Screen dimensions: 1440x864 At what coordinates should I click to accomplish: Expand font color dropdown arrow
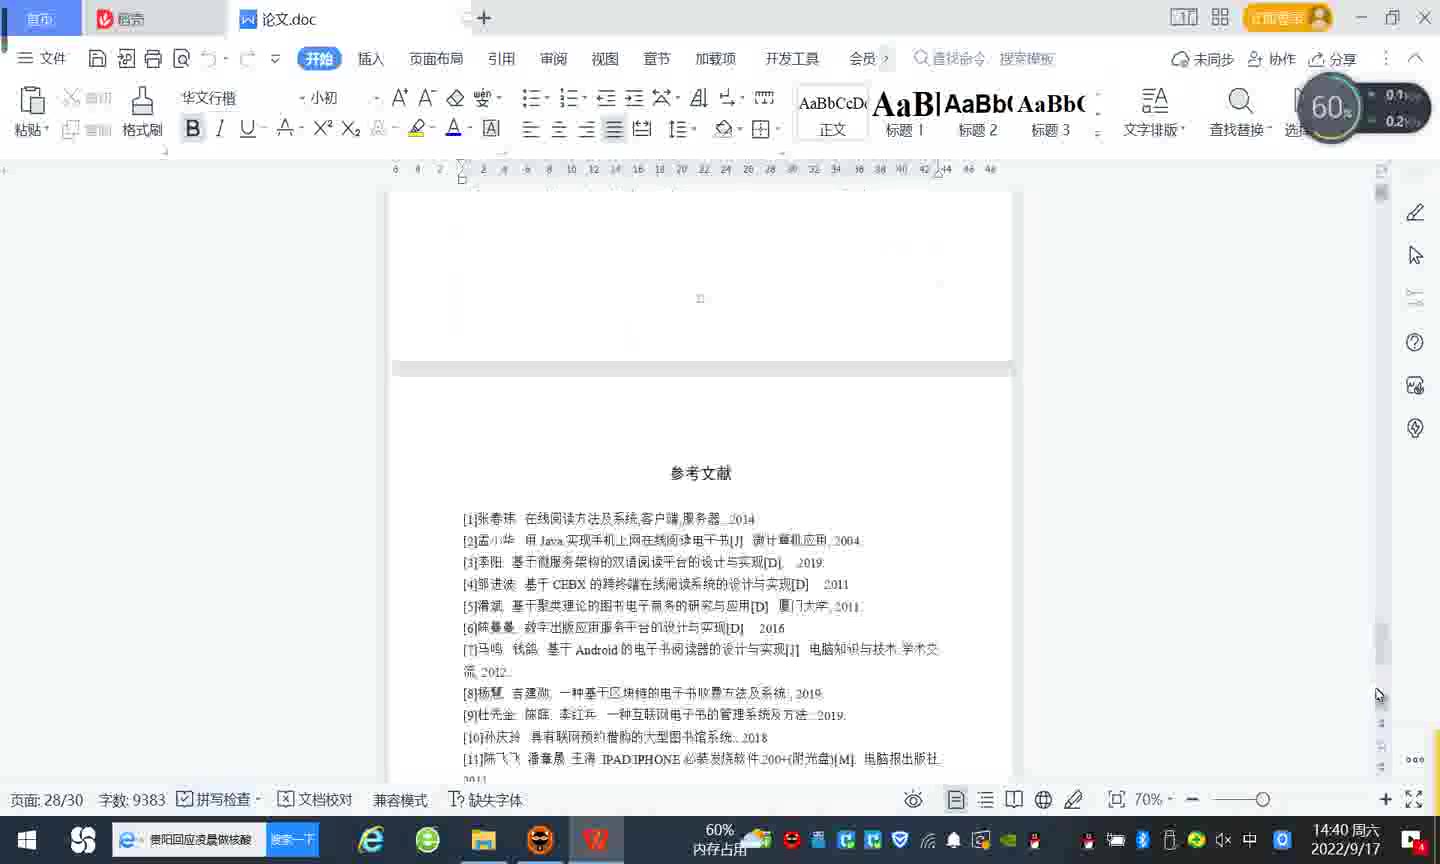tap(469, 128)
